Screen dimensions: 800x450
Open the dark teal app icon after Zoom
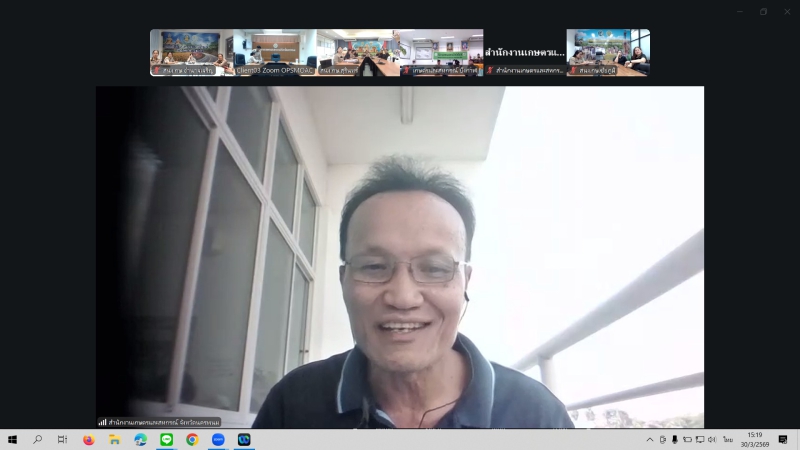point(244,439)
